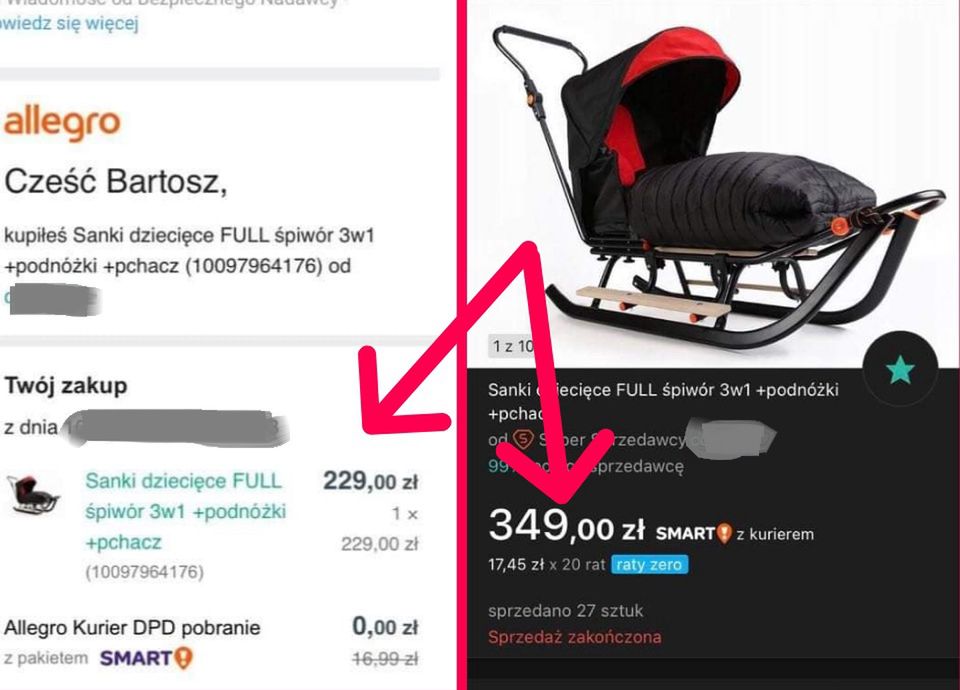Screen dimensions: 960x690
Task: Open the 'Sanki dziecięce FULL' purchase link
Action: 186,511
